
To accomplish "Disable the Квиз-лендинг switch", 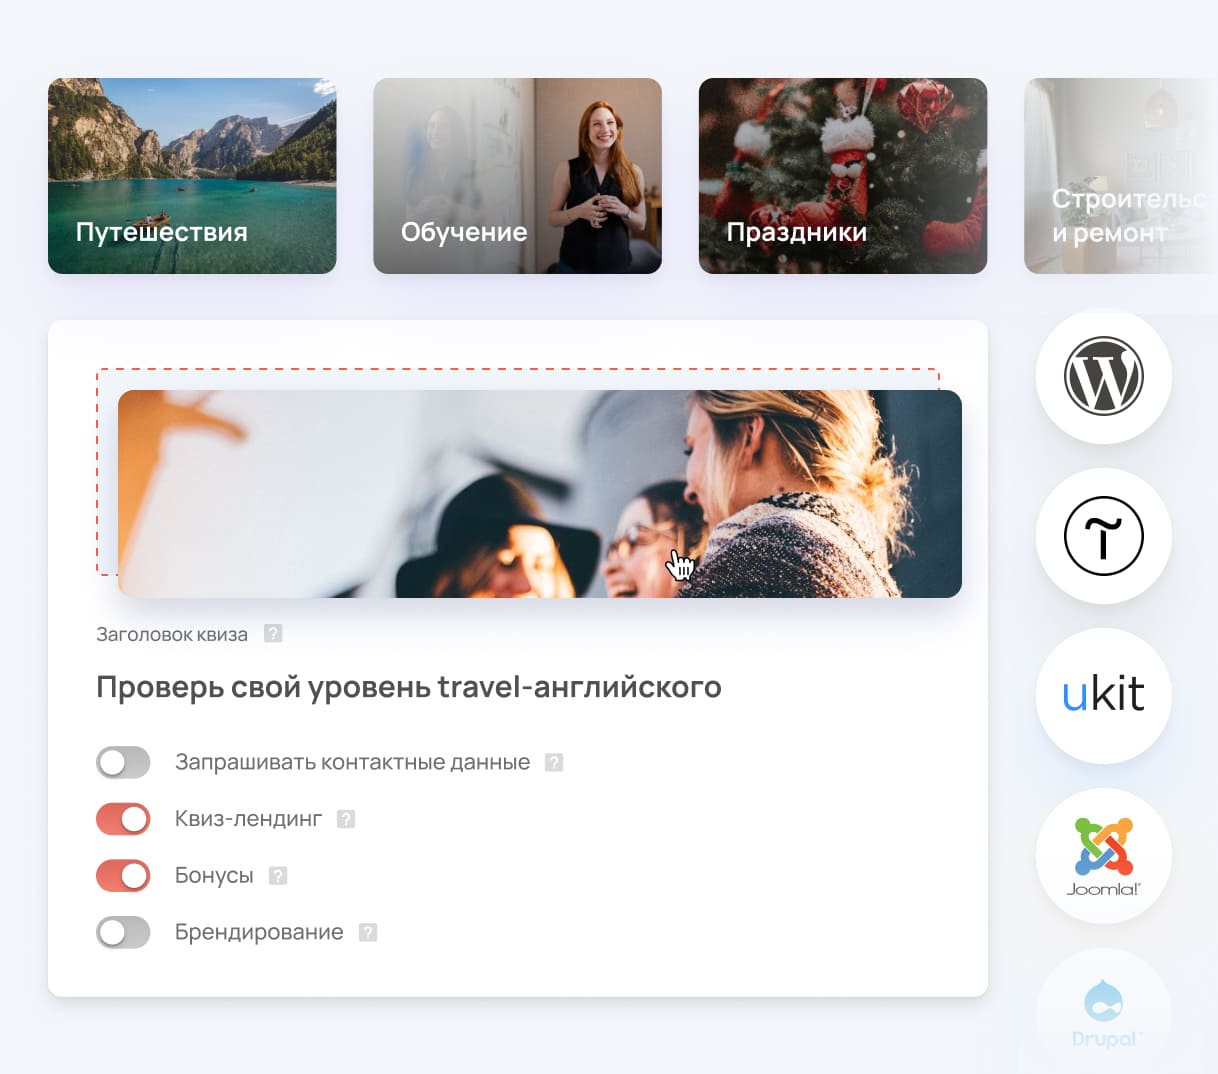I will pyautogui.click(x=123, y=819).
